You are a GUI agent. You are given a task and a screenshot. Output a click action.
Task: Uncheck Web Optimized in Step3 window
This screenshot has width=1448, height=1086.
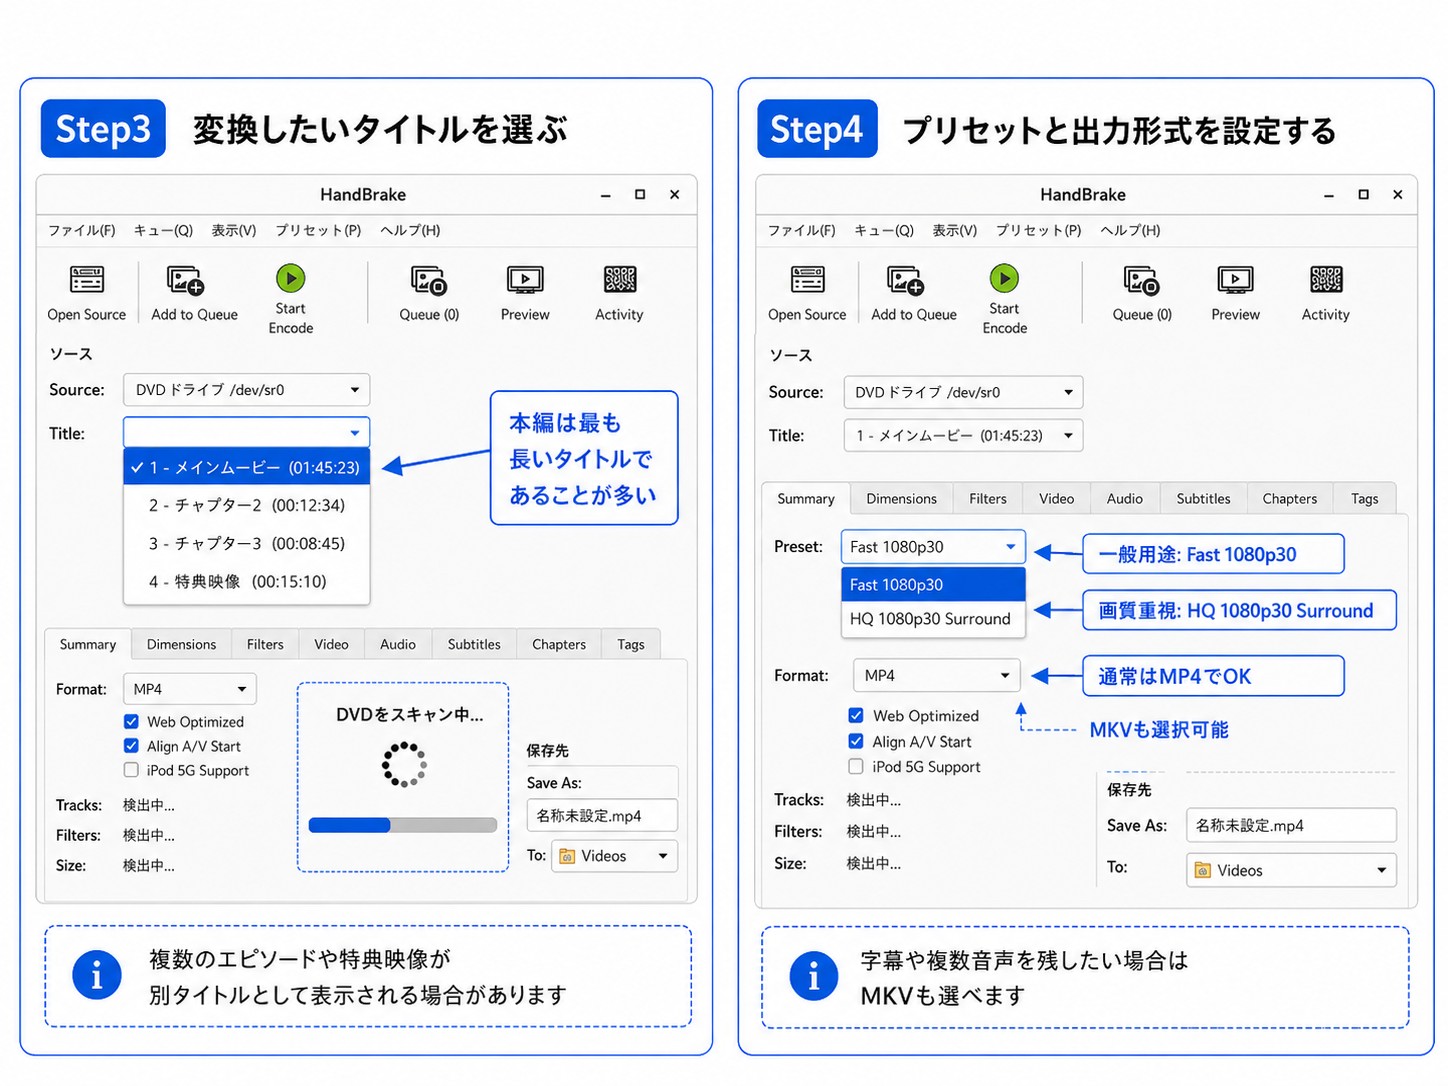(x=131, y=721)
